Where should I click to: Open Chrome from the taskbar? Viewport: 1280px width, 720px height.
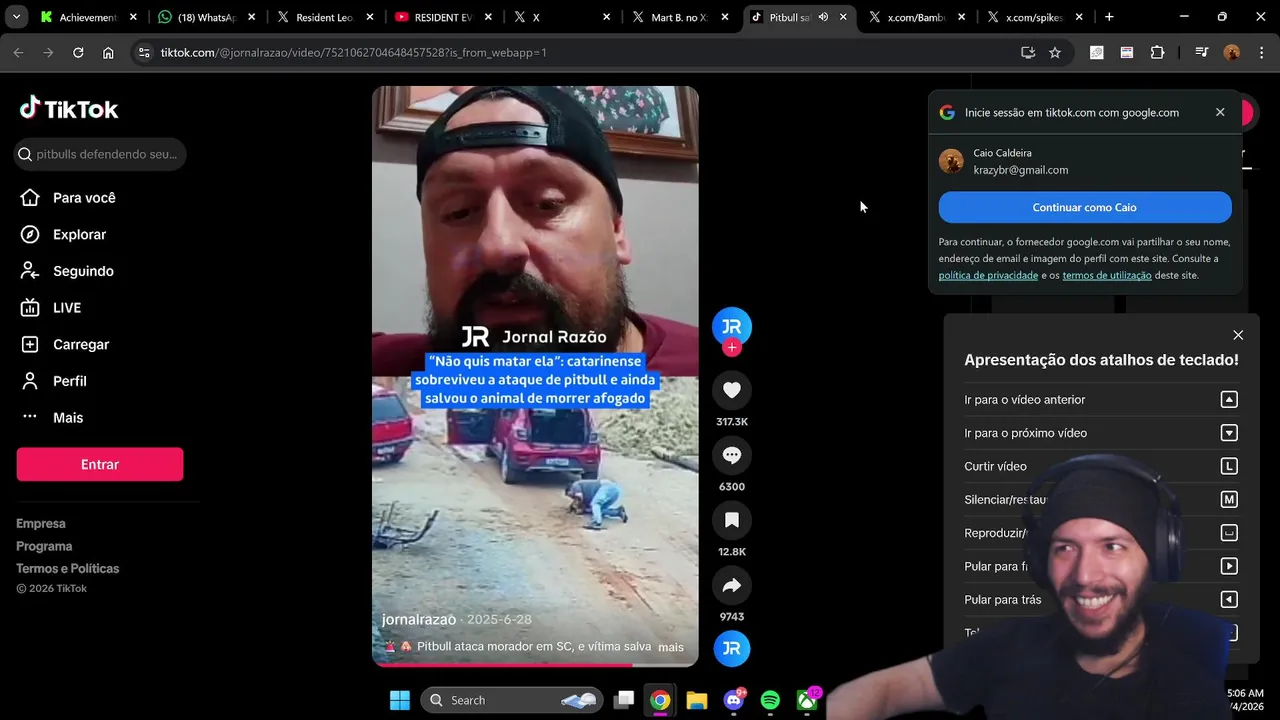pyautogui.click(x=660, y=700)
